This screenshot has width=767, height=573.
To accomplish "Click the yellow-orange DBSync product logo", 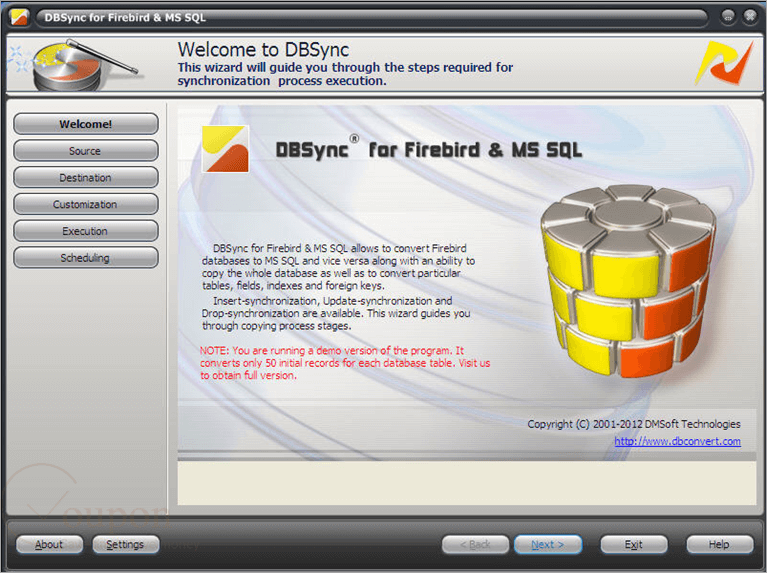I will pos(226,149).
